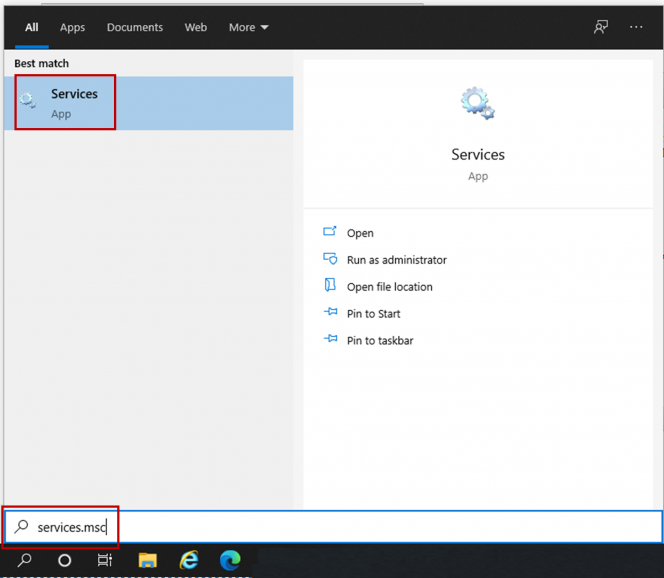Select Pin to Start

[x=374, y=314]
